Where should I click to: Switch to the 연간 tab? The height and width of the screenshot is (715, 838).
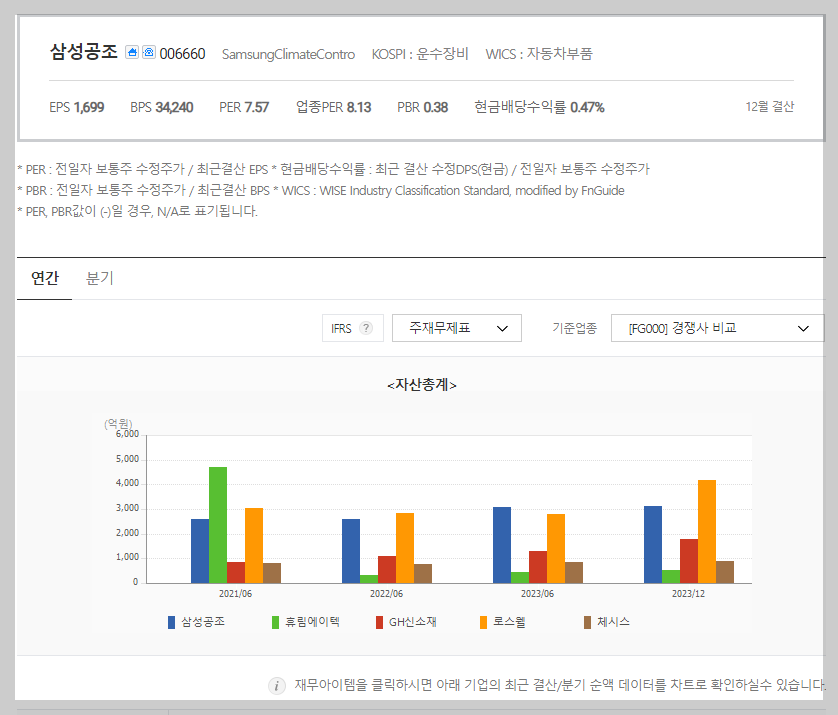click(x=45, y=278)
